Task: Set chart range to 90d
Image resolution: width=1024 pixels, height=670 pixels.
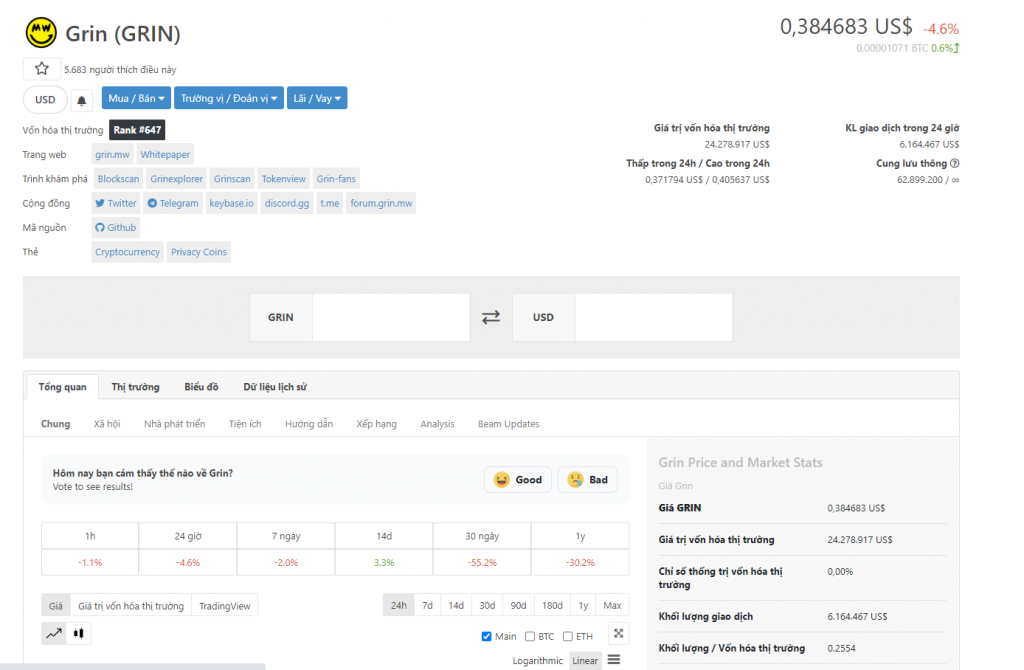Action: 519,605
